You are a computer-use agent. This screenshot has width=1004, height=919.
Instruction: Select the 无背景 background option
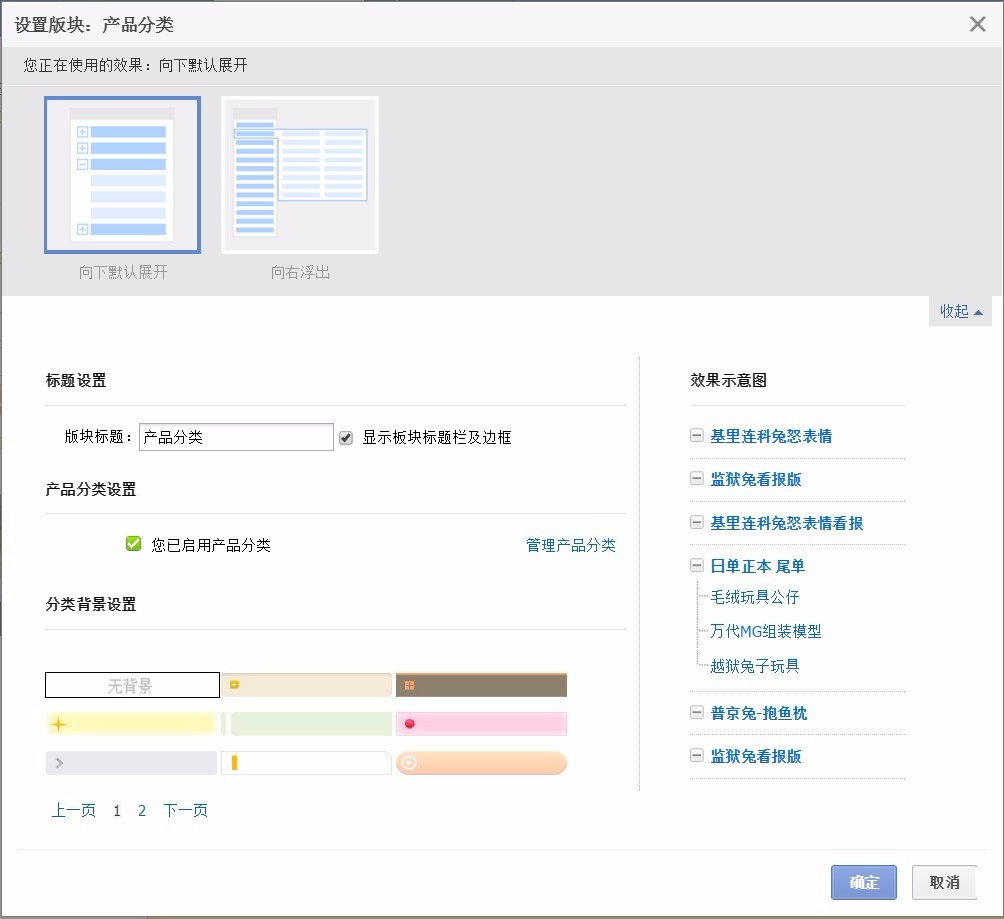click(x=131, y=685)
